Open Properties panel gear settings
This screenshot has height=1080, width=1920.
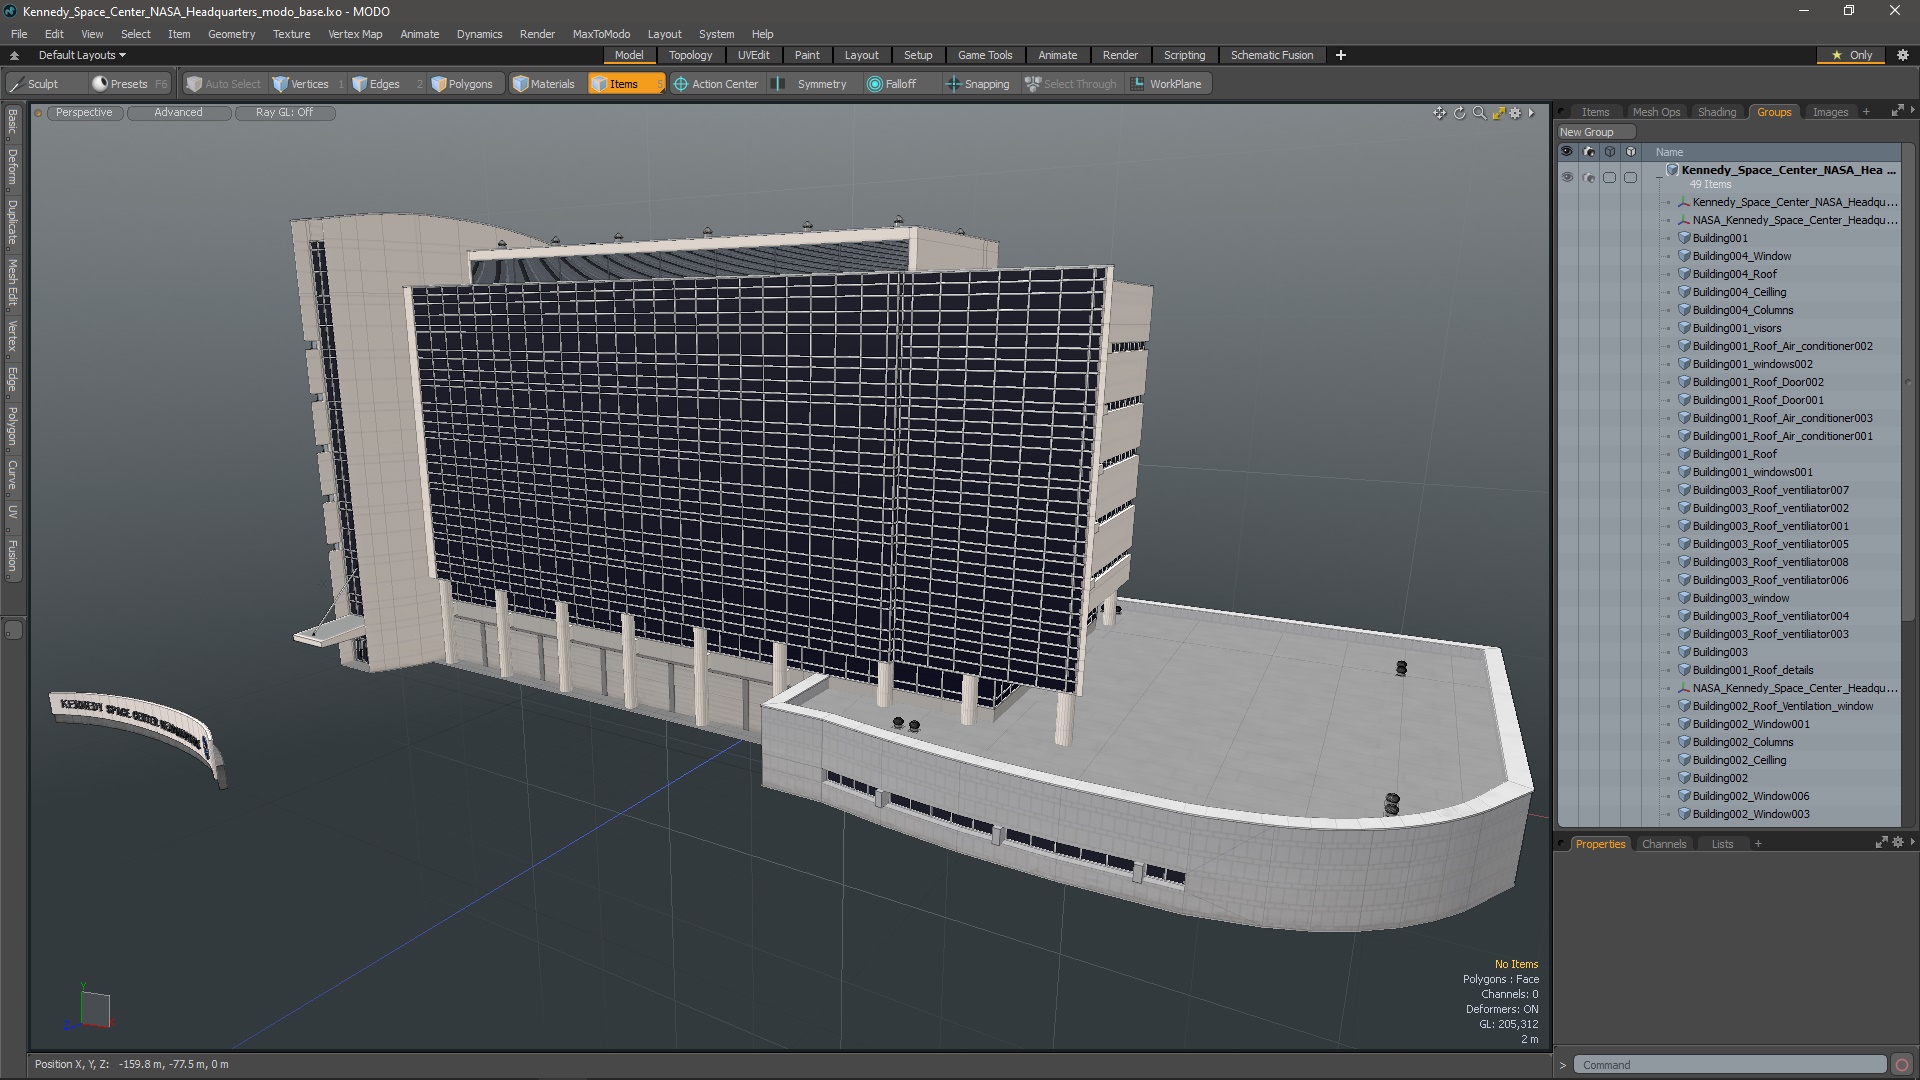[1897, 843]
